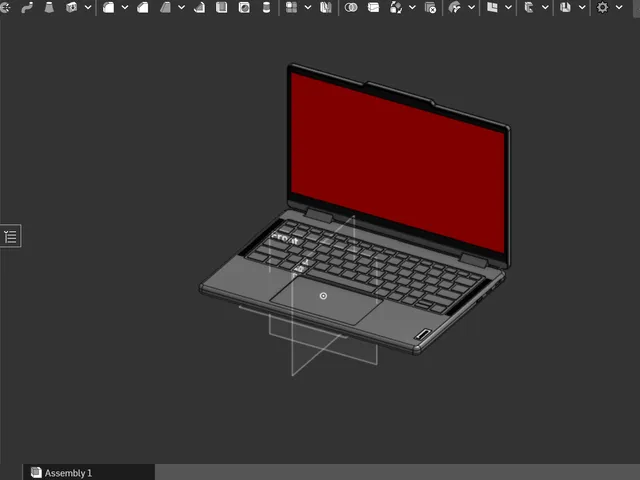Viewport: 640px width, 480px height.
Task: Select the Plane tool
Action: 492,7
